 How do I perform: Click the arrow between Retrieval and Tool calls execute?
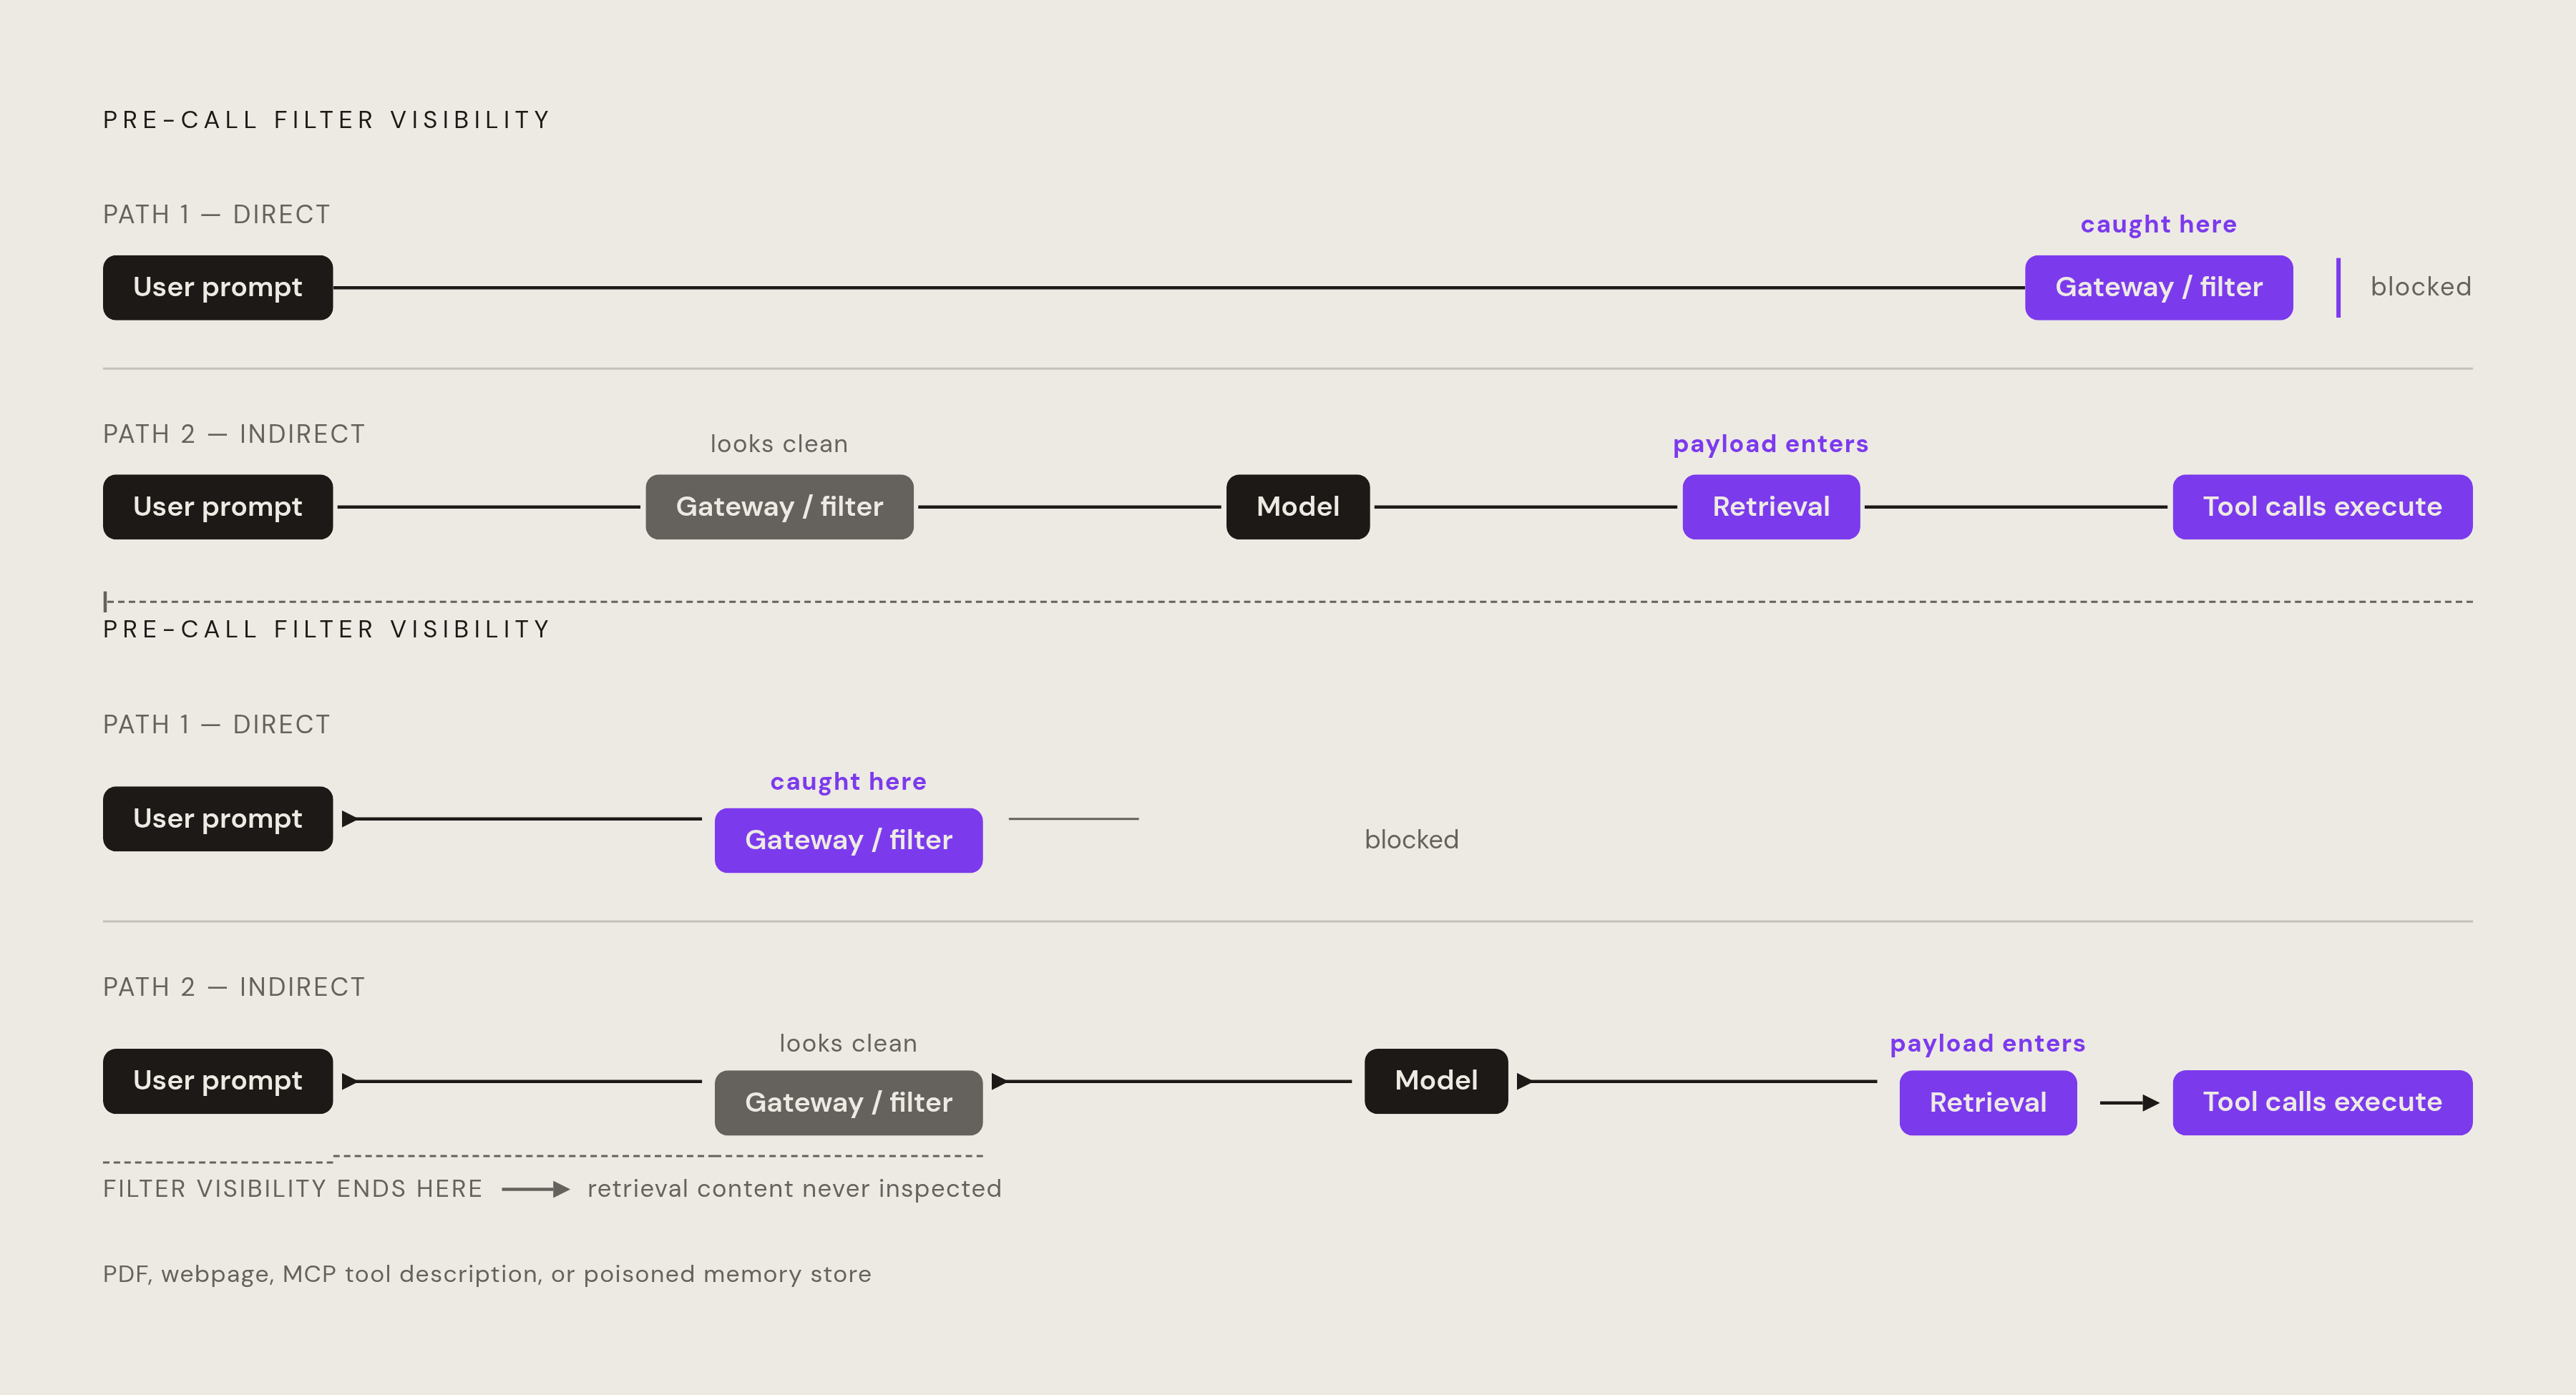pos(2129,1103)
